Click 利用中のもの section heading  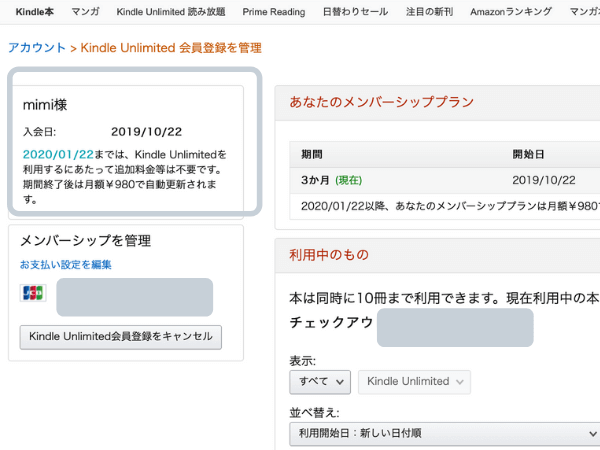[329, 255]
